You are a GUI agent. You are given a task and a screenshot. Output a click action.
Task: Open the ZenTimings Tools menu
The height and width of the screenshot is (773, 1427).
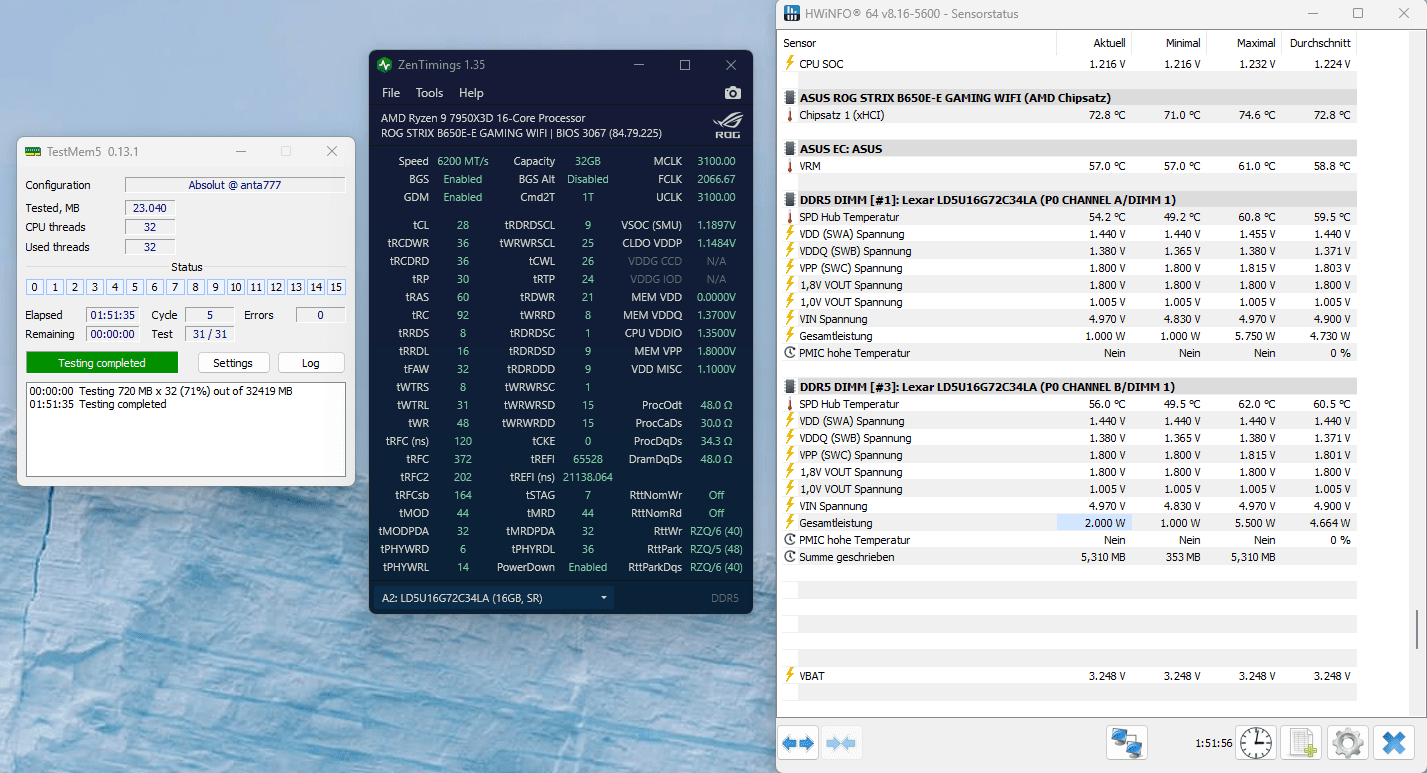pyautogui.click(x=429, y=93)
